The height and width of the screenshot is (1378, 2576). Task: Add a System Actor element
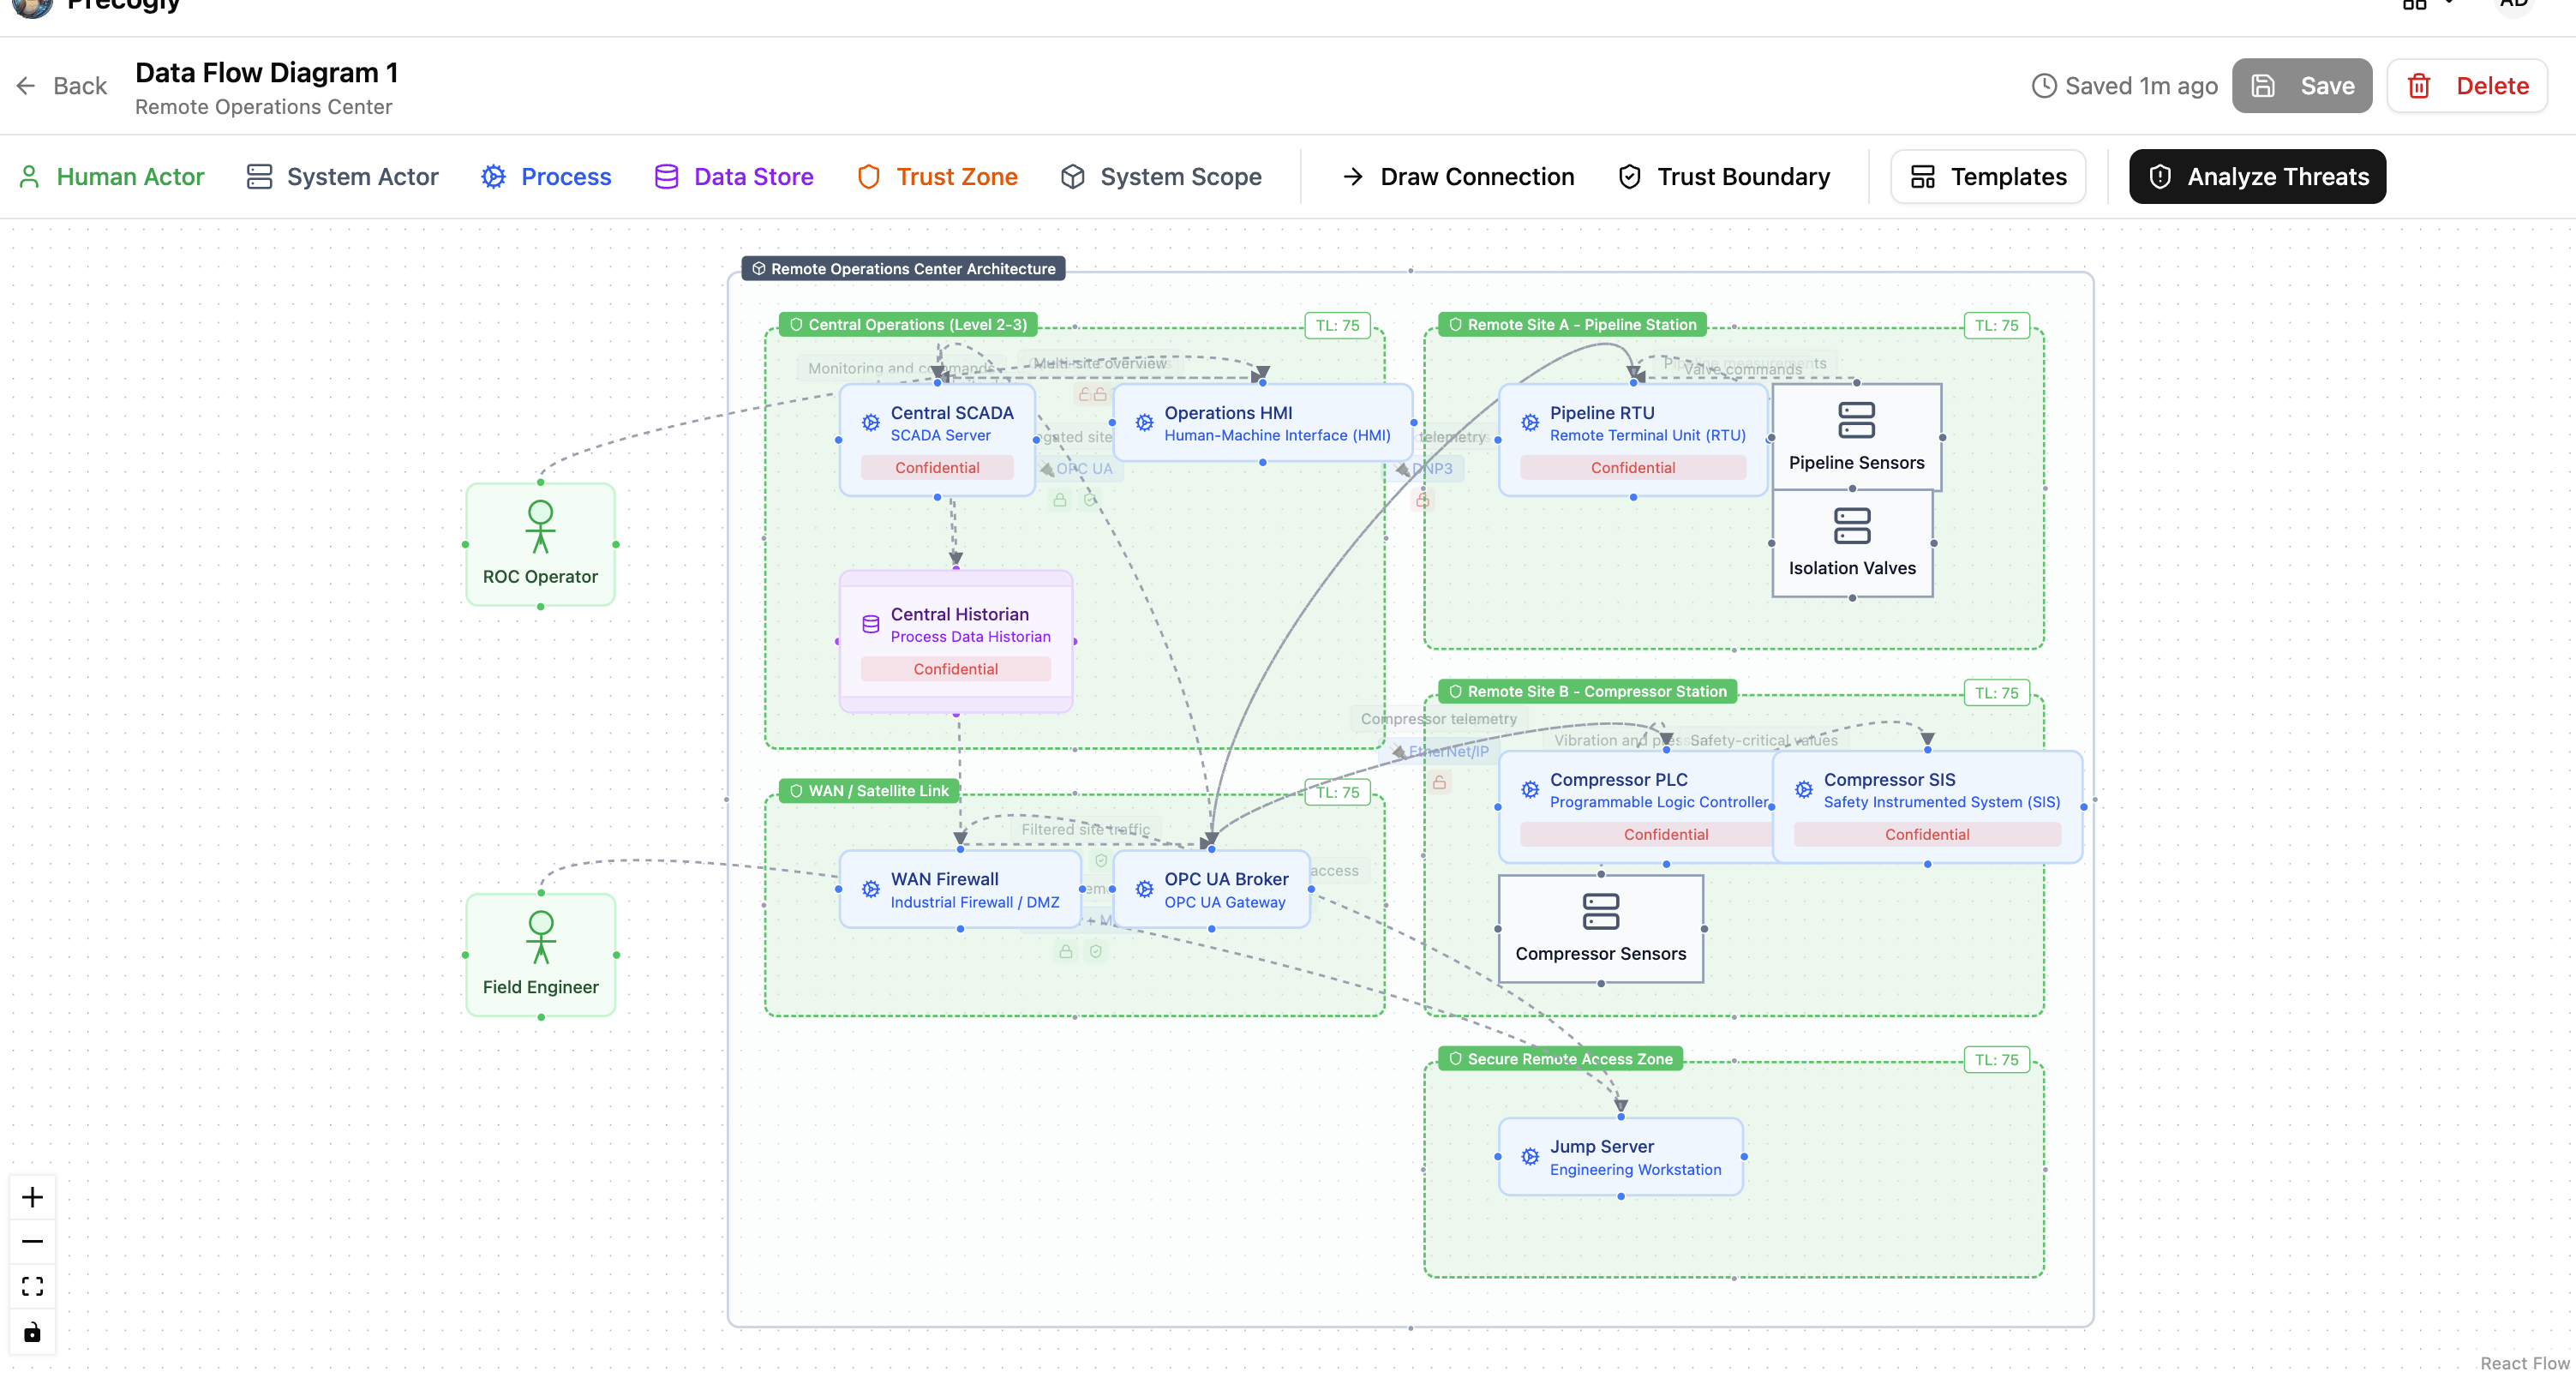342,177
